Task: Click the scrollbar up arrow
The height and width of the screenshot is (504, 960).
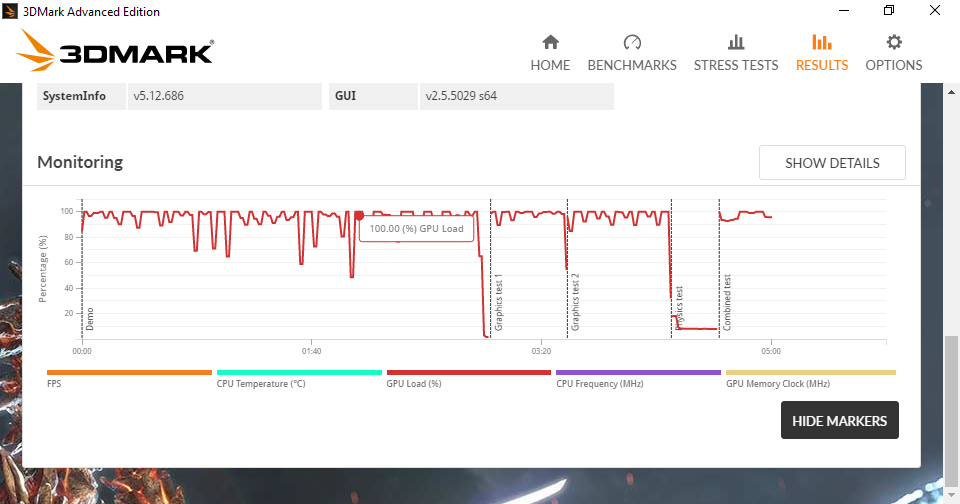Action: pyautogui.click(x=951, y=92)
